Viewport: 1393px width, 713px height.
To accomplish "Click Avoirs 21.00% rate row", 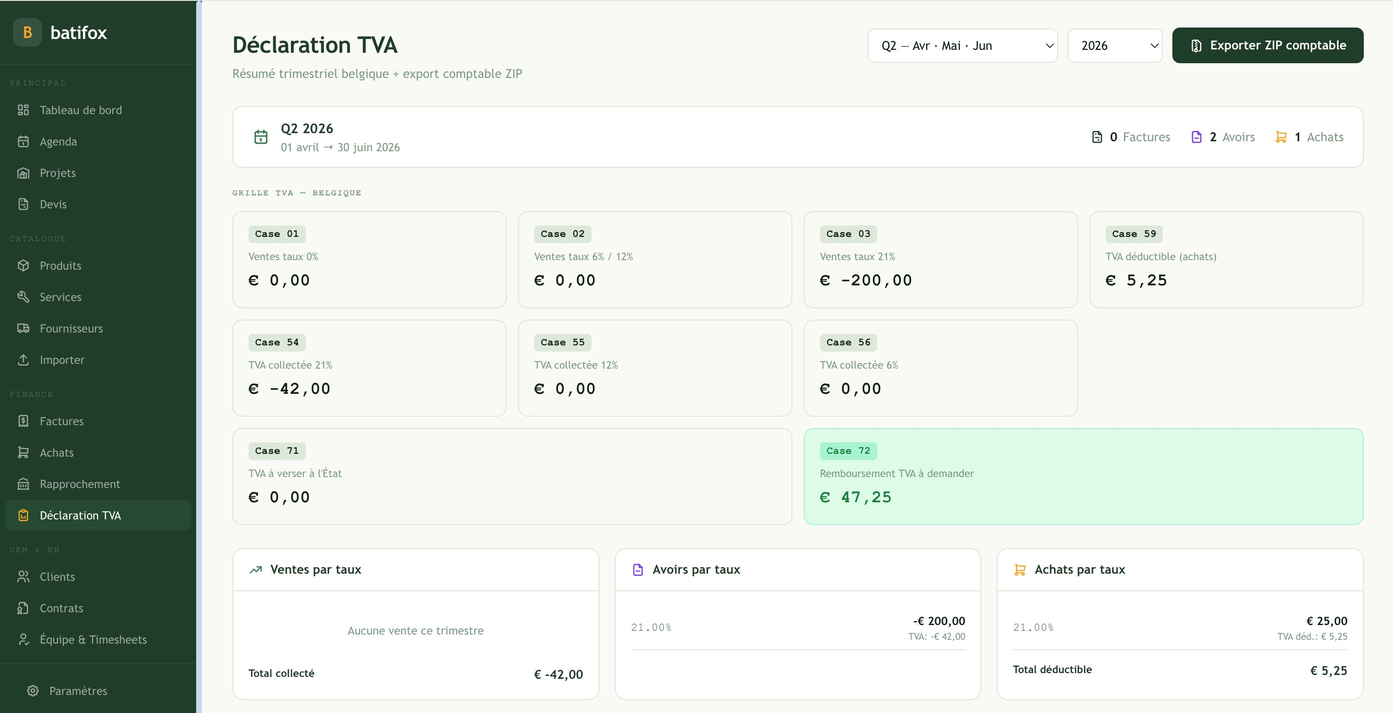I will click(798, 628).
